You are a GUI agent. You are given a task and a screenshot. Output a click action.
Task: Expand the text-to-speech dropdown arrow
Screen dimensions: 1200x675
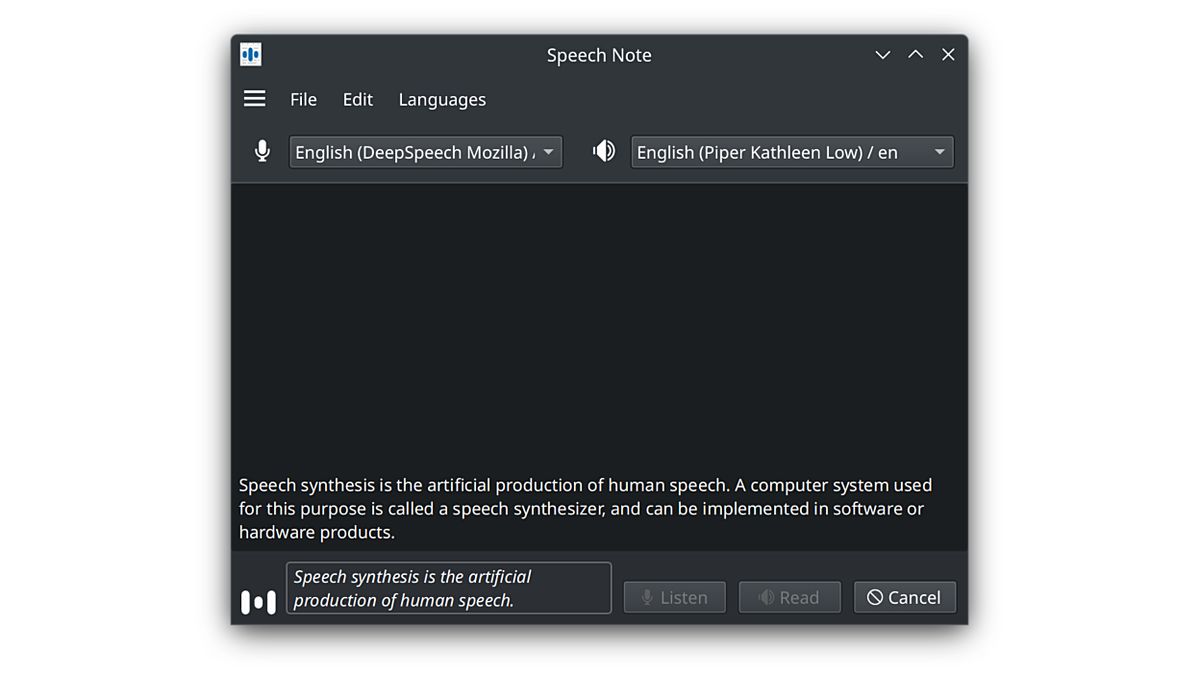click(x=938, y=151)
